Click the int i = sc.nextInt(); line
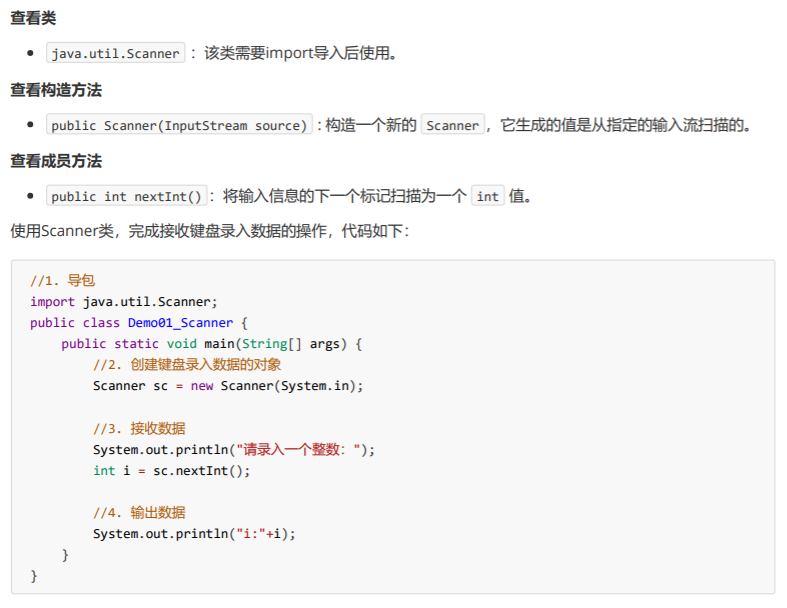 [x=172, y=470]
